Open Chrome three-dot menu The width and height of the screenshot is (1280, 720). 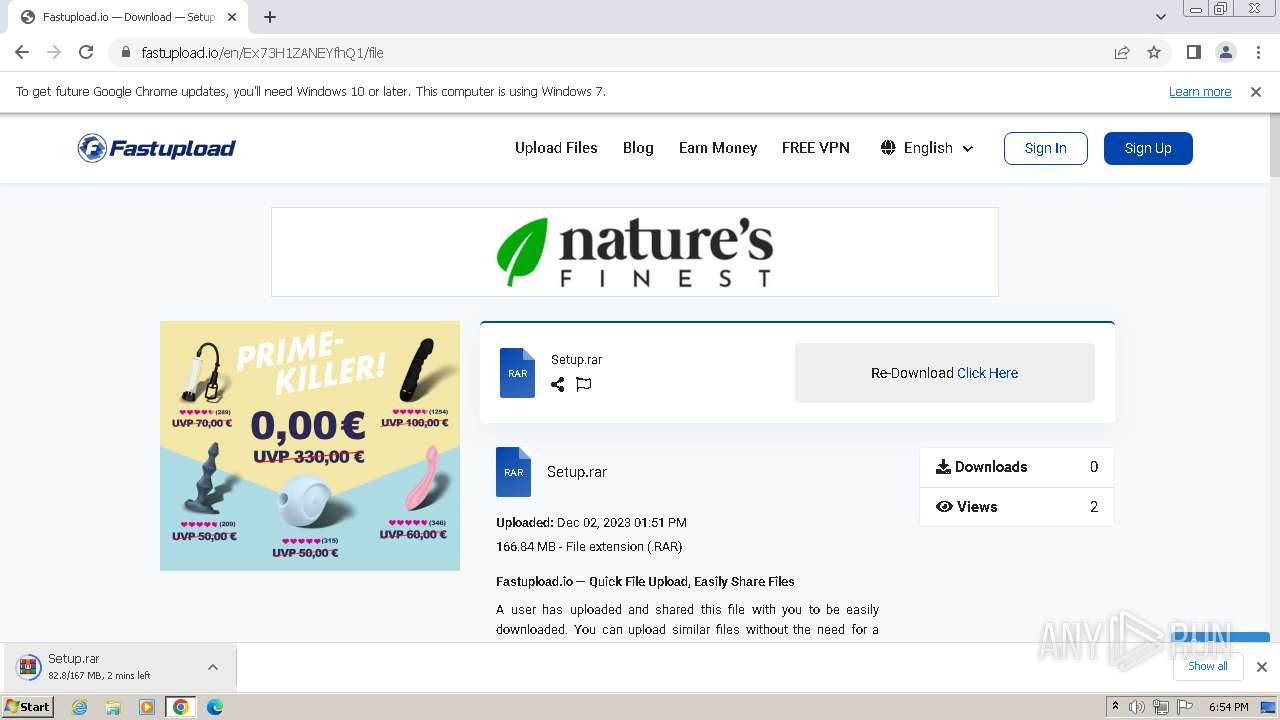tap(1258, 52)
